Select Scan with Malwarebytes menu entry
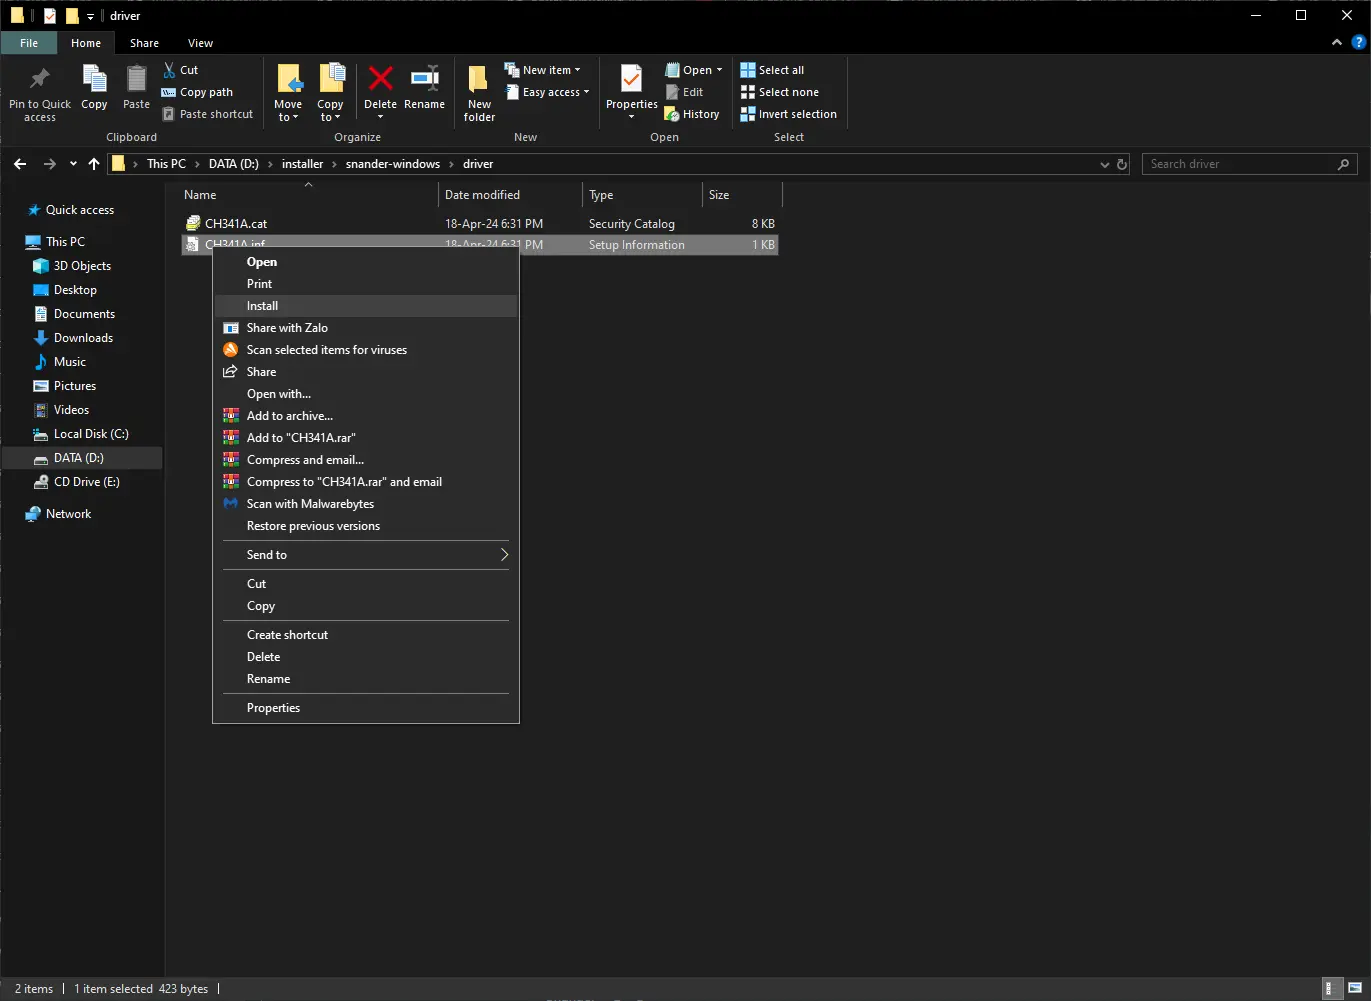 [310, 504]
